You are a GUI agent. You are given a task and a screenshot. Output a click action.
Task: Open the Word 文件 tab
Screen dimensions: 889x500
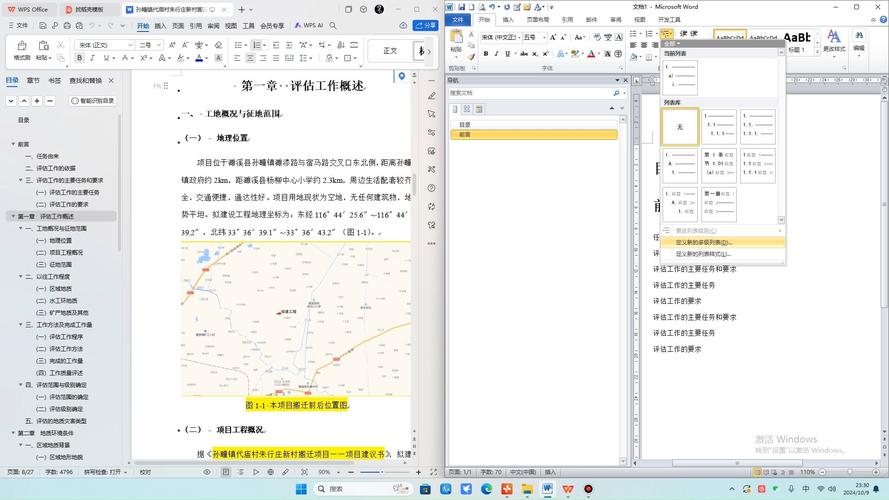(458, 19)
